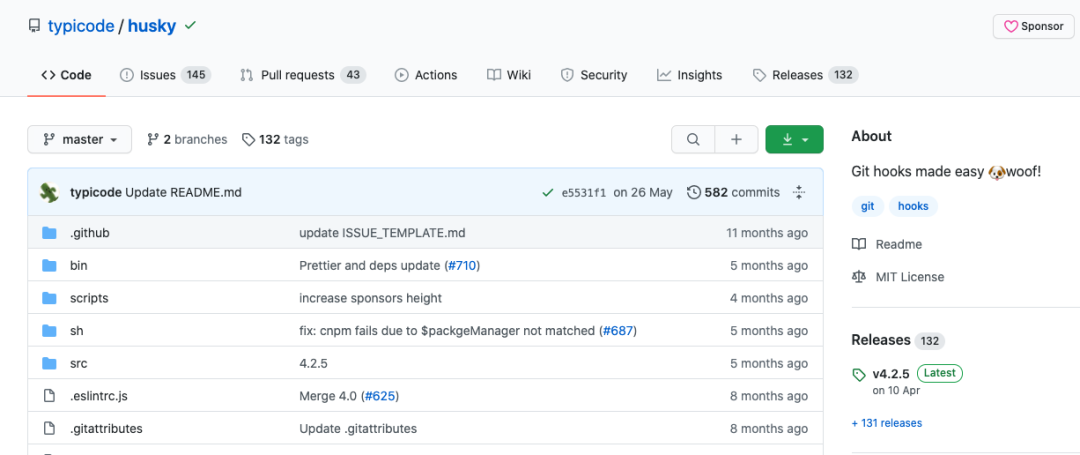1080x455 pixels.
Task: Switch to the Issues tab
Action: [x=165, y=75]
